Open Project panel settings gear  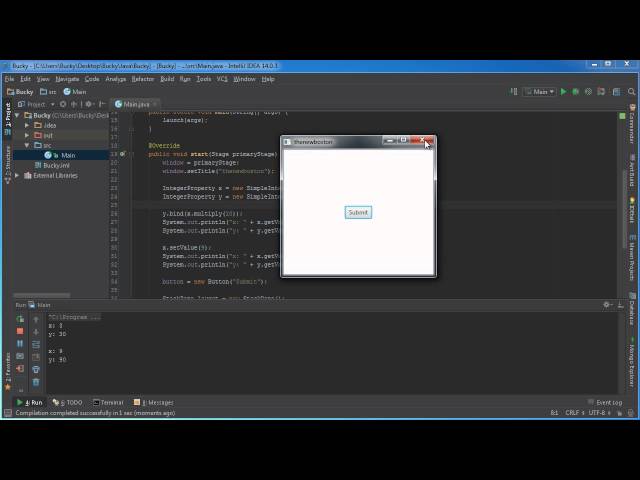88,104
